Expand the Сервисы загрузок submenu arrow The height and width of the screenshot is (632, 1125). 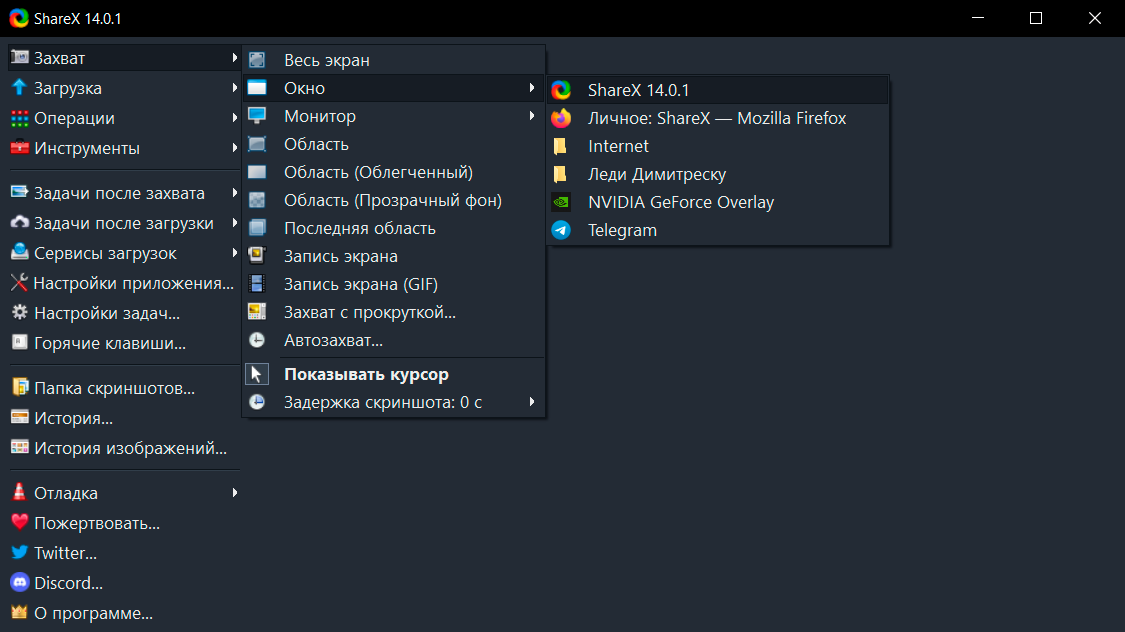234,253
